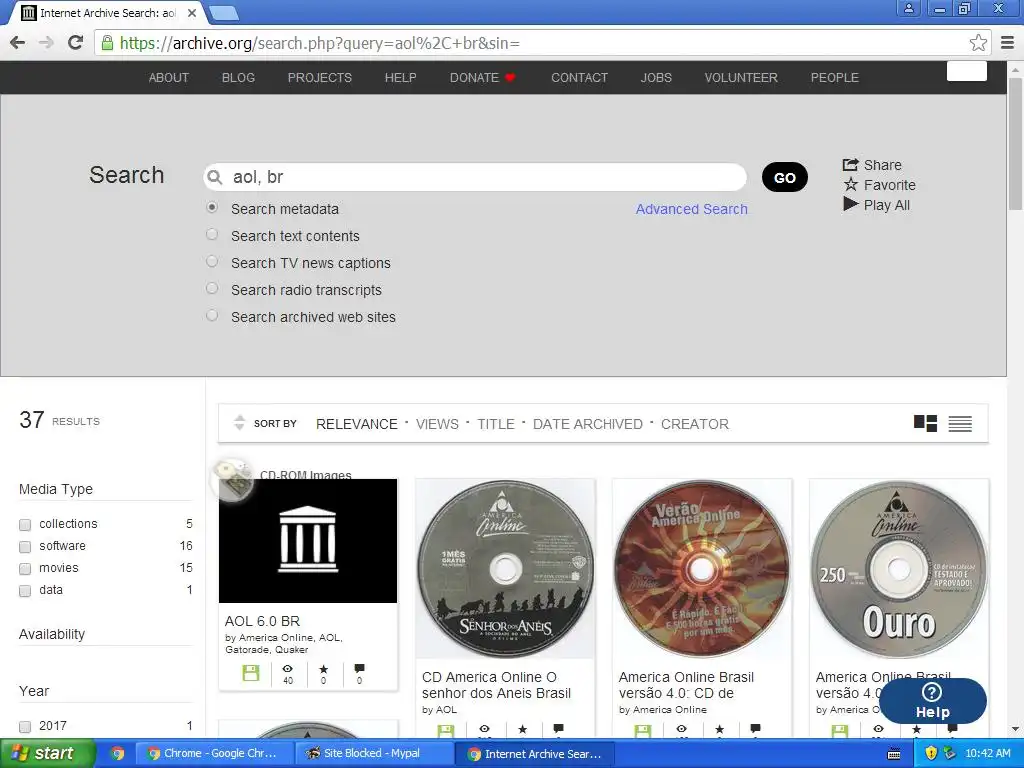1024x768 pixels.
Task: Open Chrome hamburger menu
Action: coord(1007,43)
